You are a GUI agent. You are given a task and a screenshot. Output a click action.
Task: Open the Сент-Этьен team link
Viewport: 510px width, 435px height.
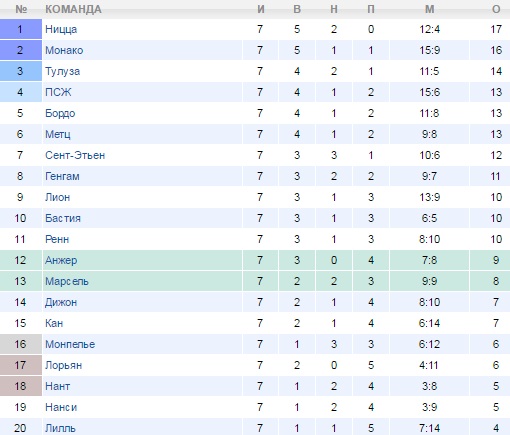tap(75, 155)
